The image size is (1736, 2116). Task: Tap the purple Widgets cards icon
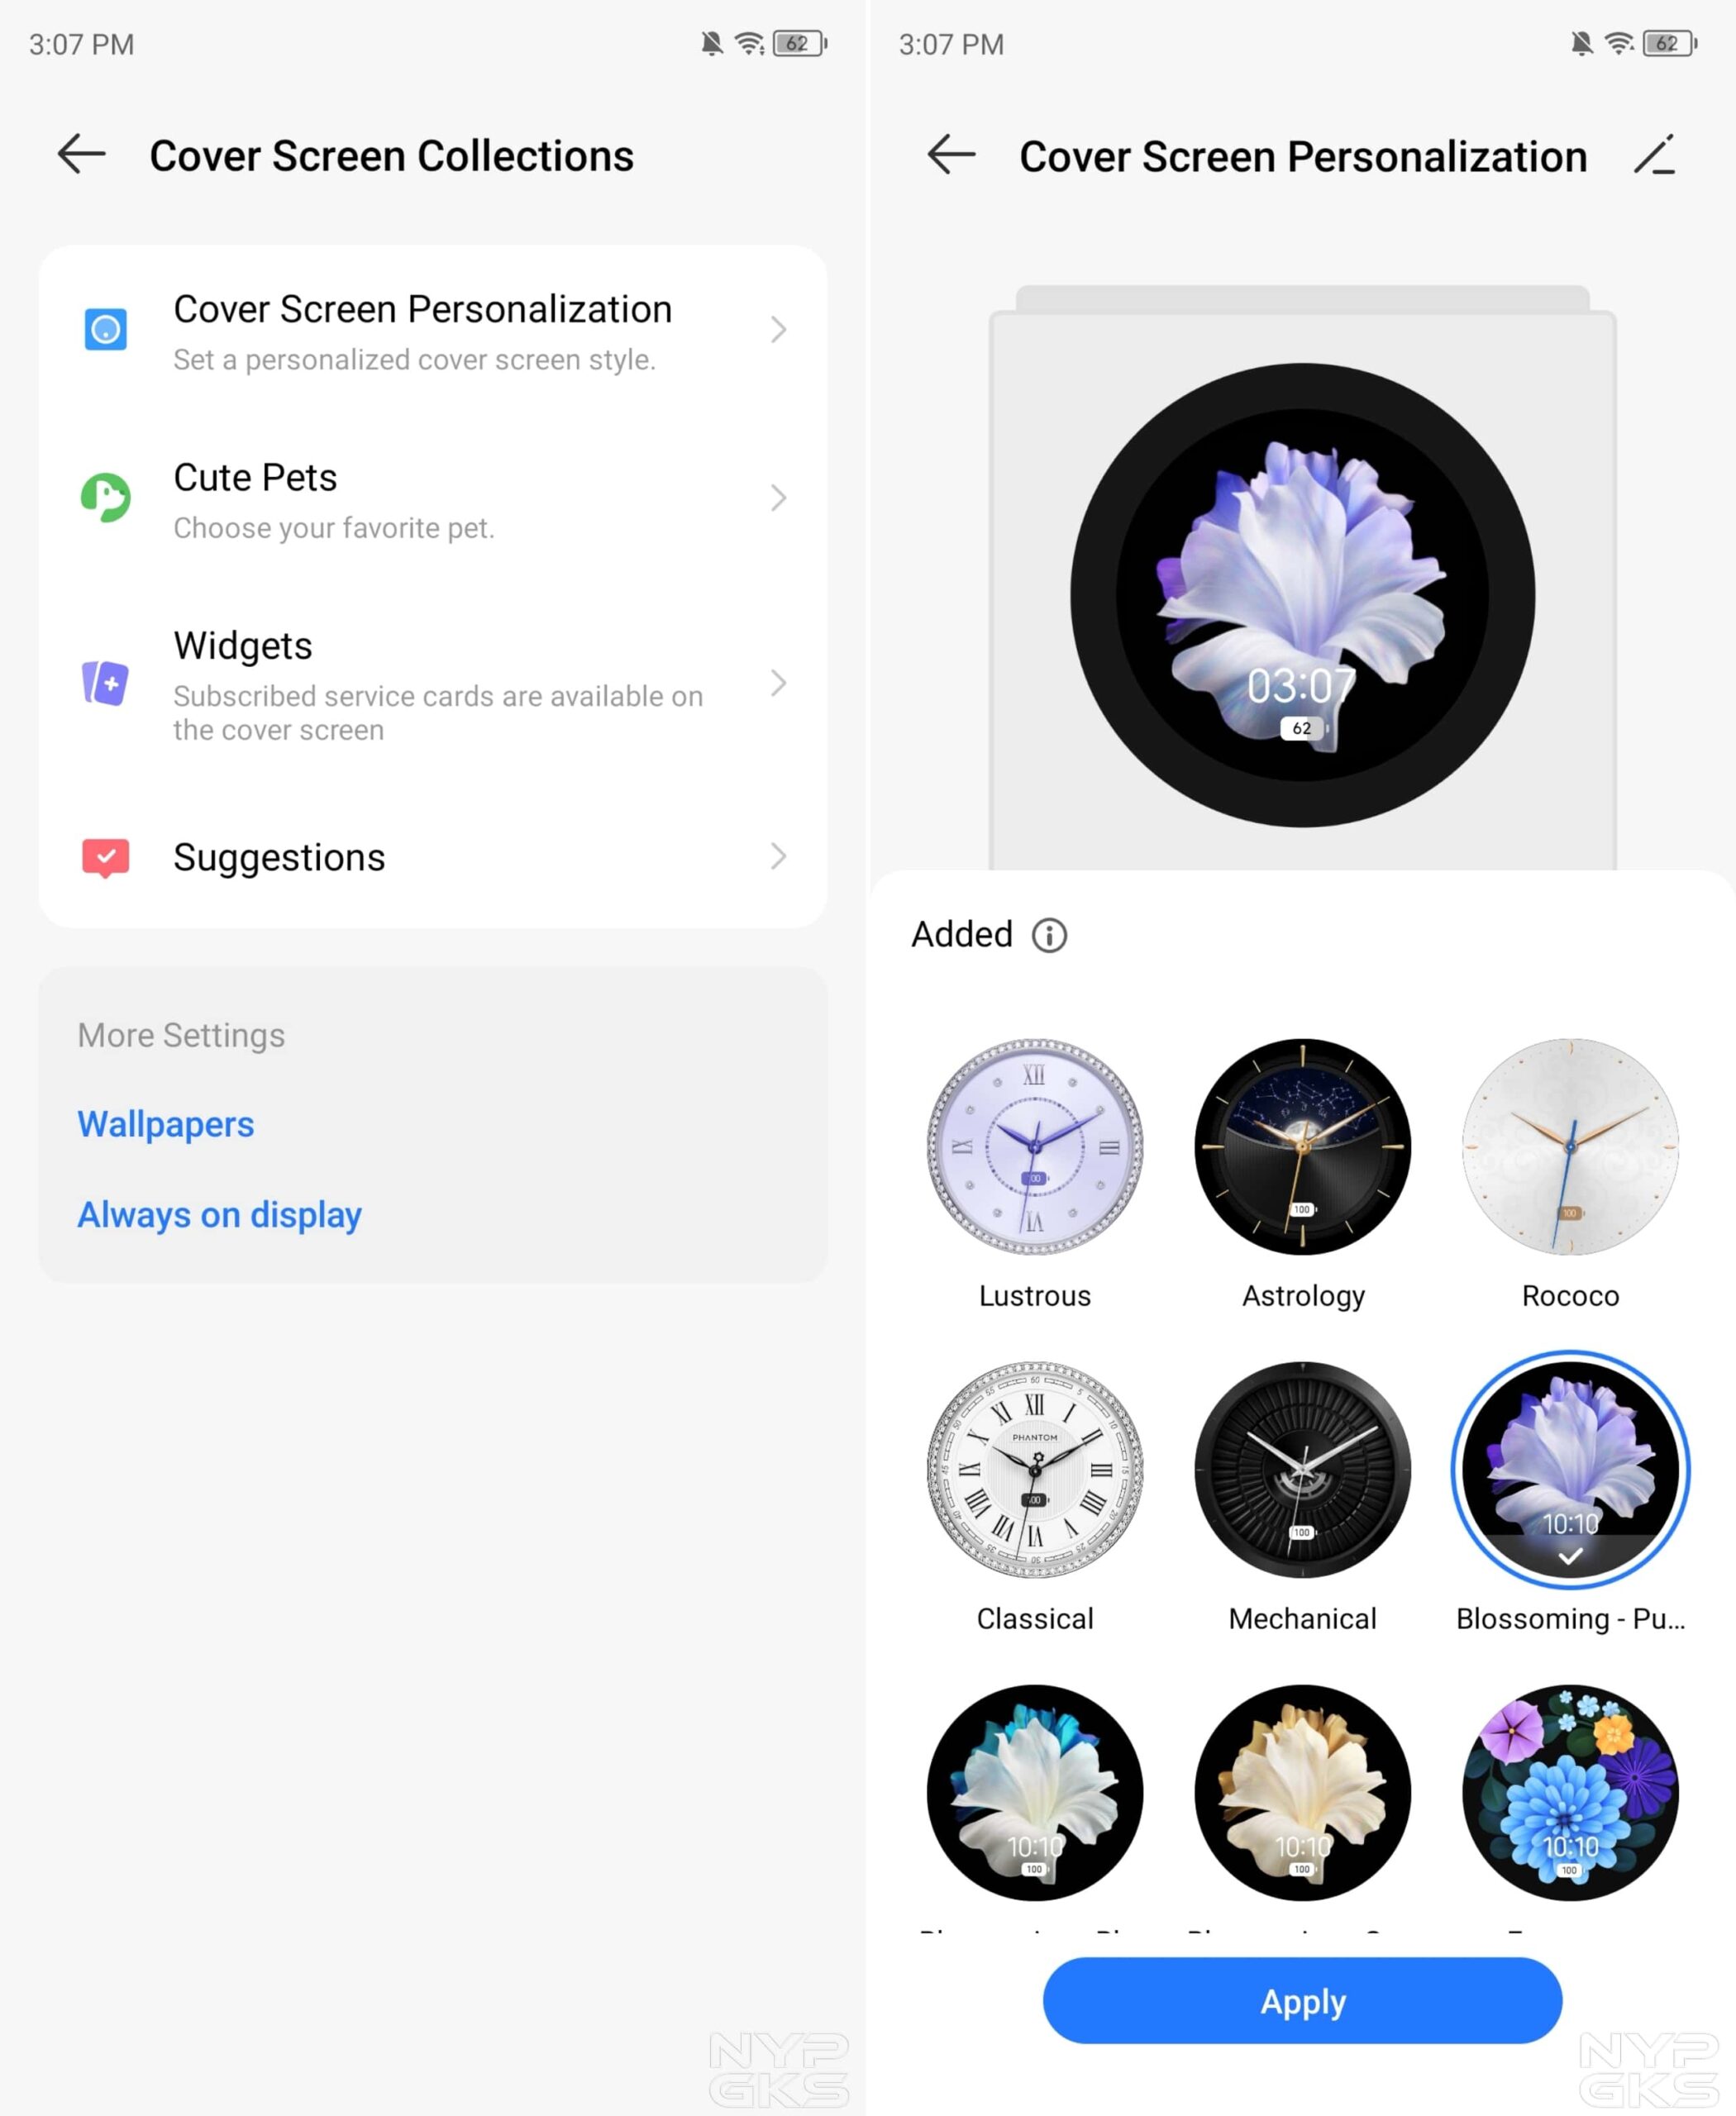105,683
